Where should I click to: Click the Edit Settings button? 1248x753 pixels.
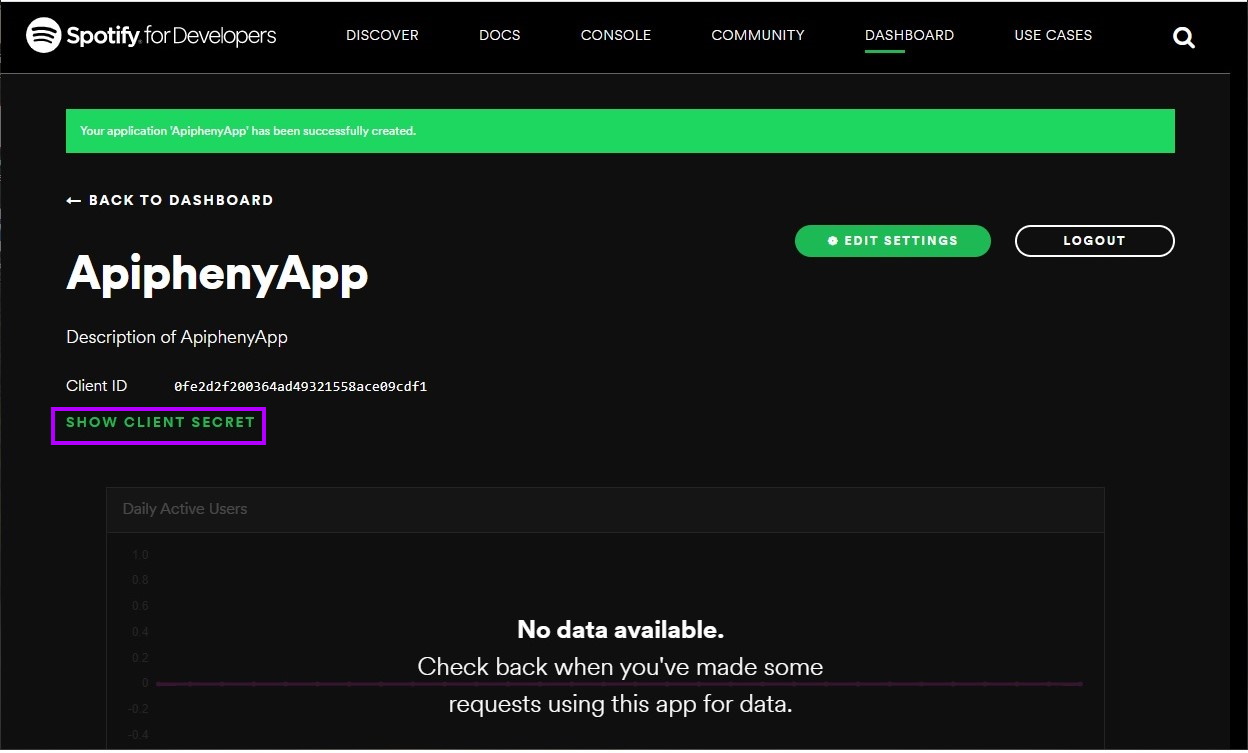click(893, 241)
